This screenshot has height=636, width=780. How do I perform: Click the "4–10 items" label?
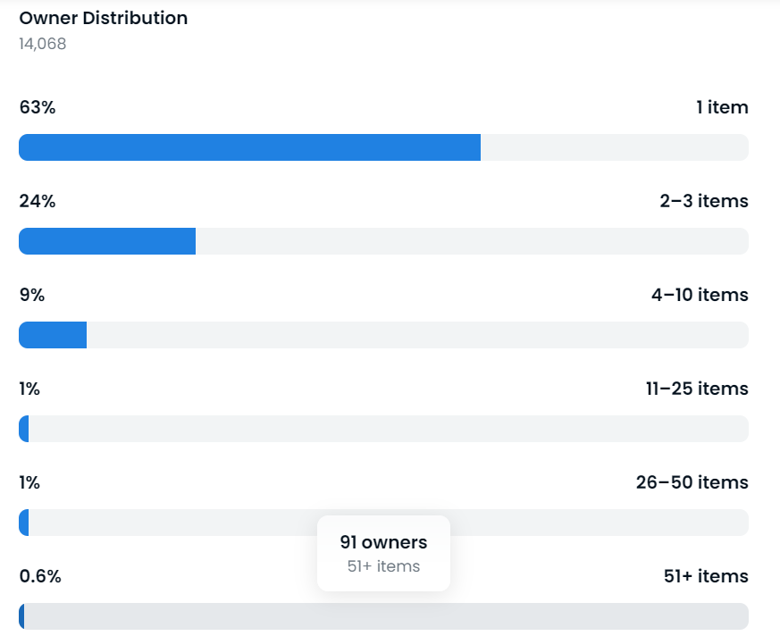click(x=699, y=295)
